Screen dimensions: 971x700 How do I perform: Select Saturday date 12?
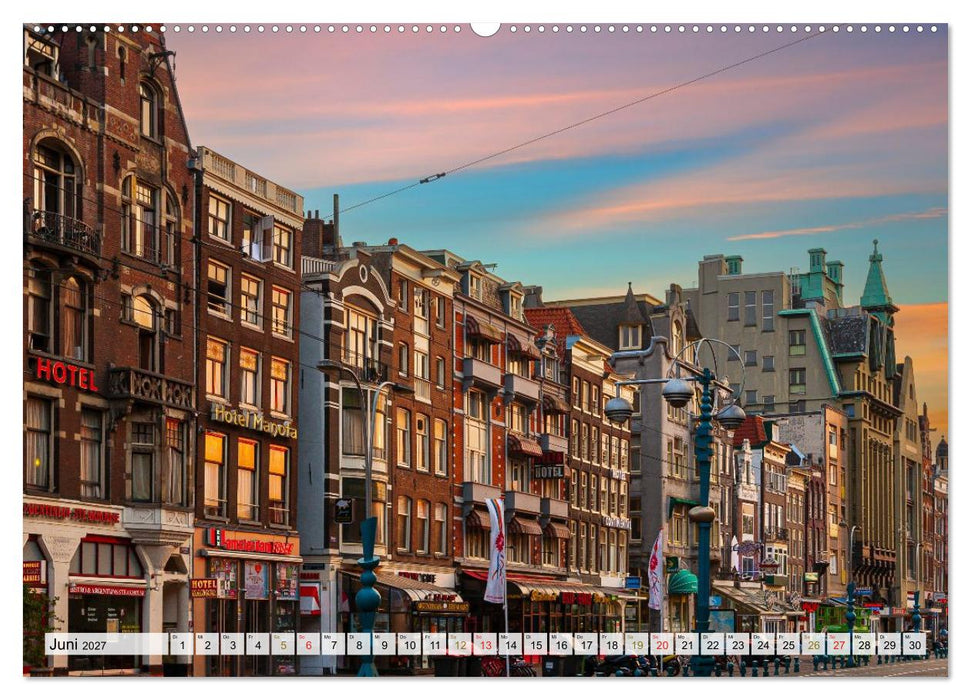click(x=460, y=644)
